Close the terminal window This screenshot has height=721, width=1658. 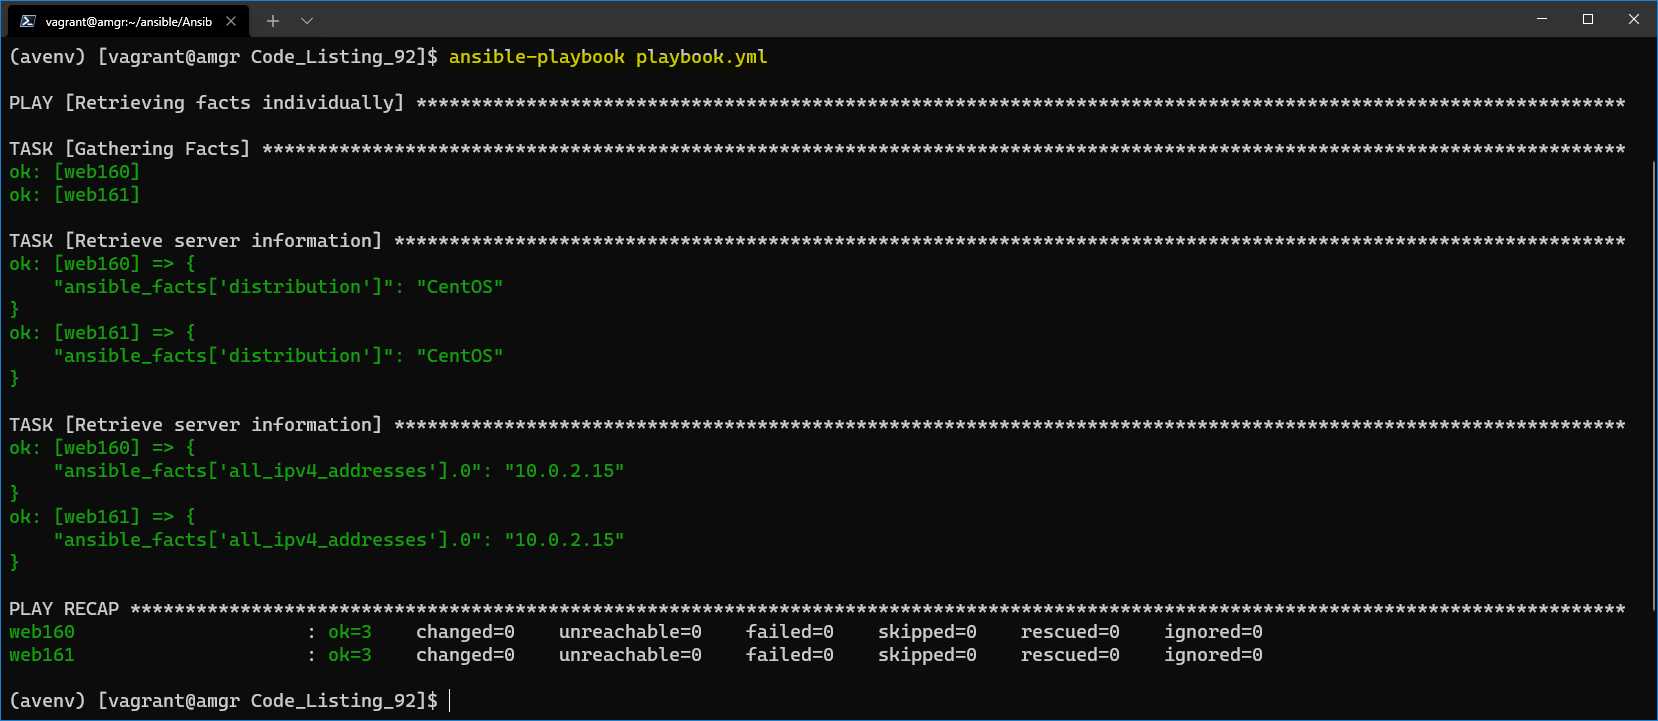(x=1634, y=19)
